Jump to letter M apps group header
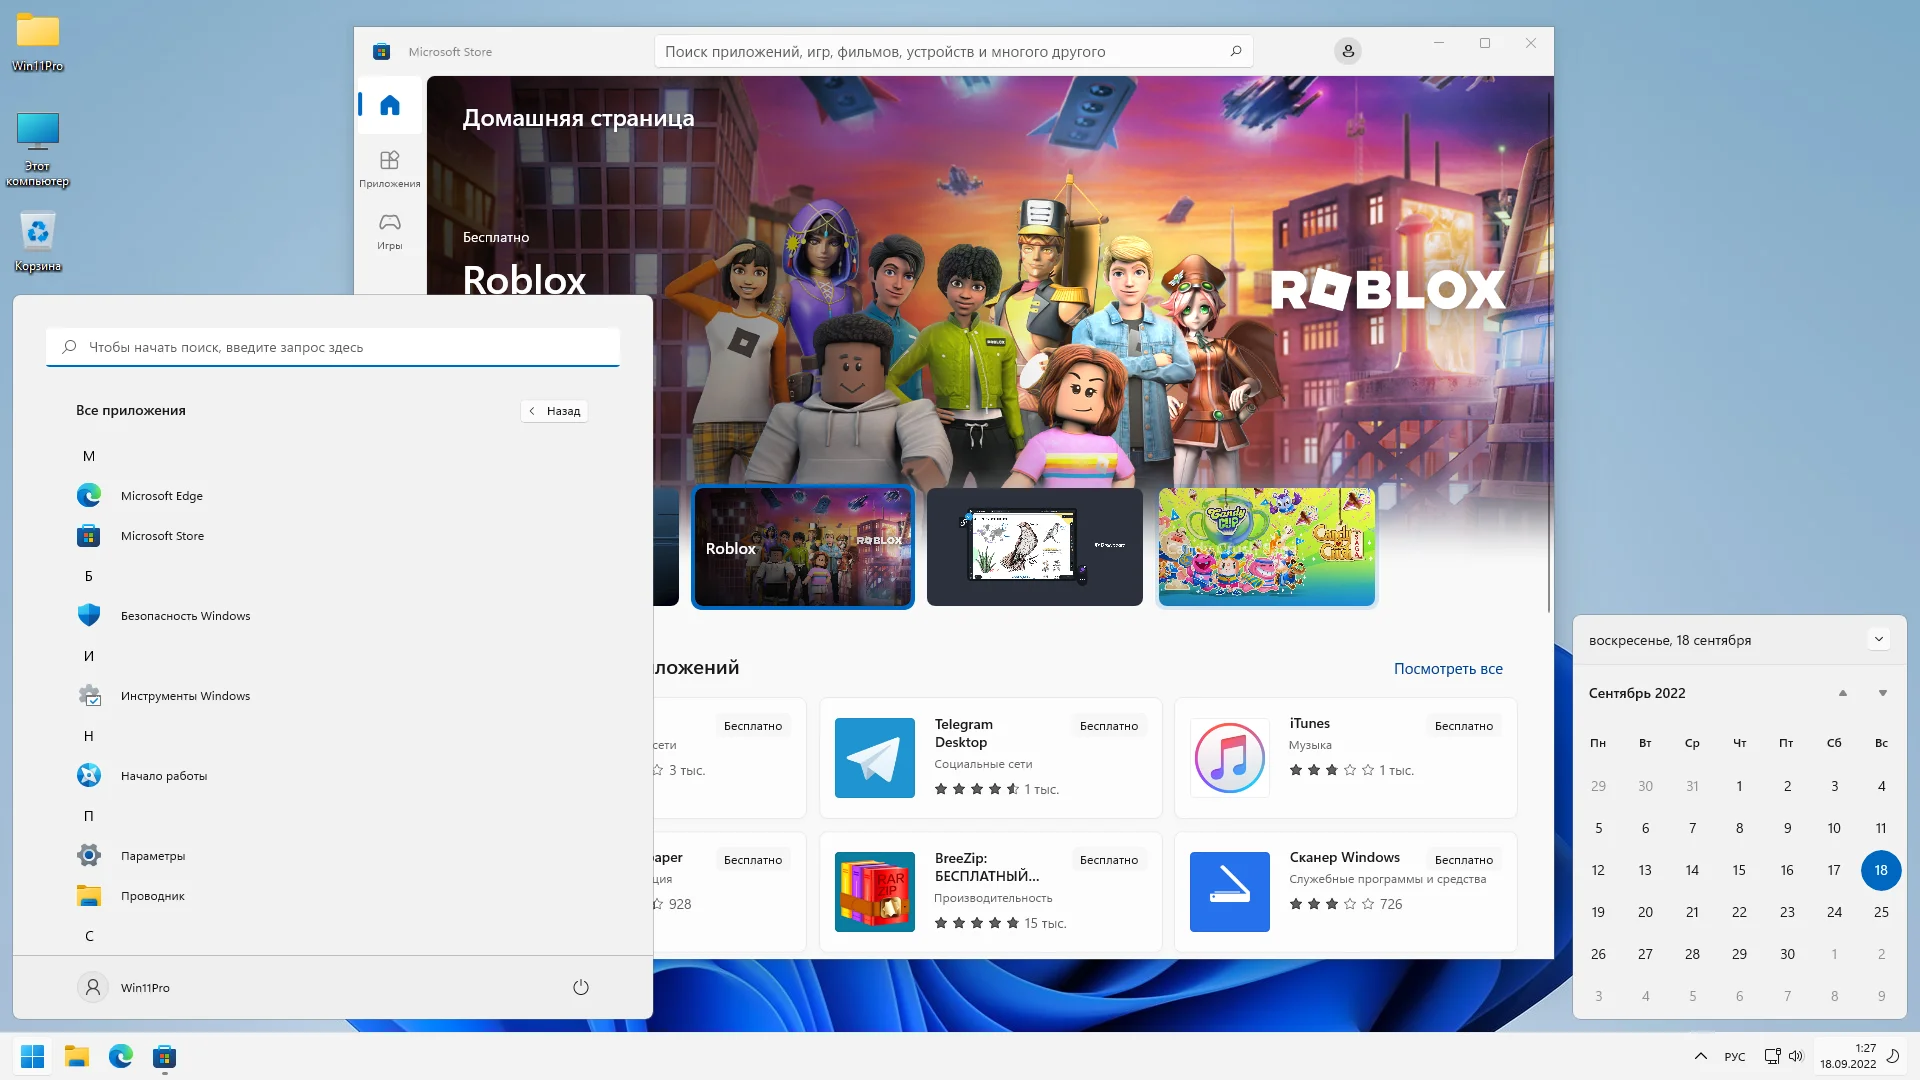1920x1080 pixels. coord(89,456)
